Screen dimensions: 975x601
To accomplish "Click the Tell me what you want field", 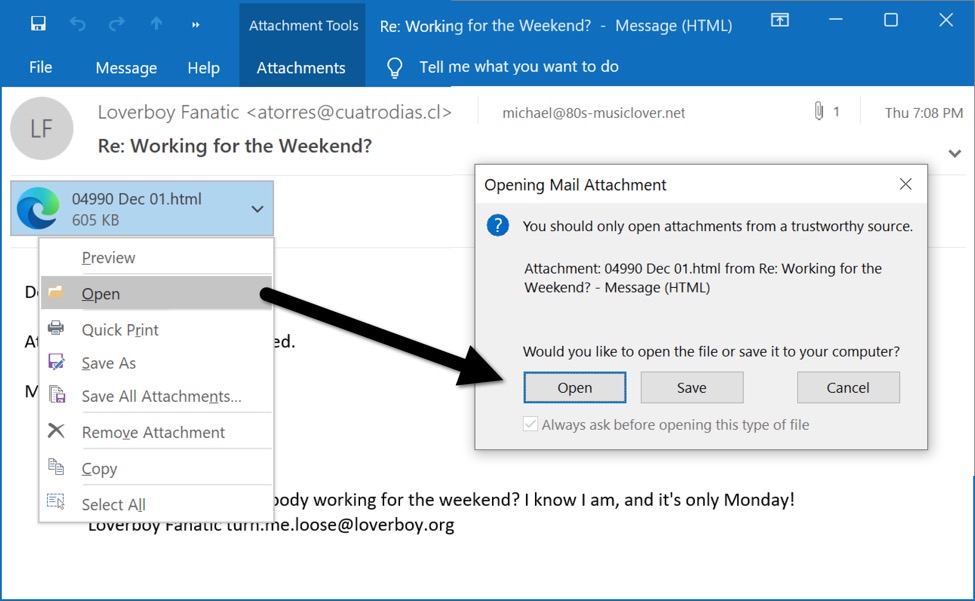I will click(519, 67).
